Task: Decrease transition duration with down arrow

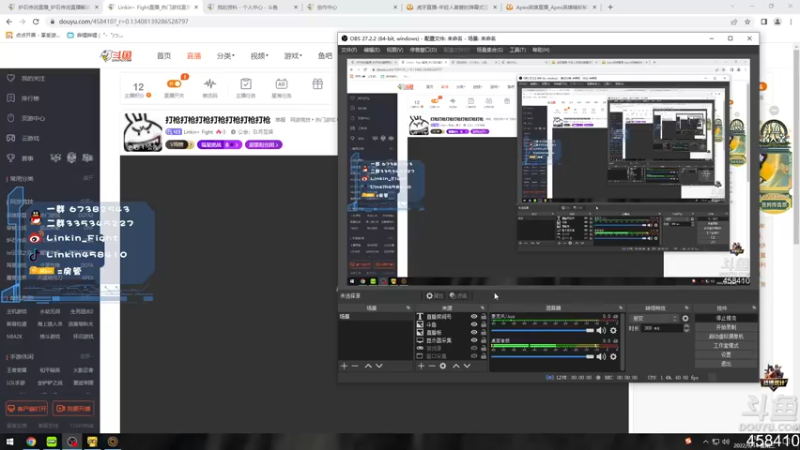Action: pos(686,331)
